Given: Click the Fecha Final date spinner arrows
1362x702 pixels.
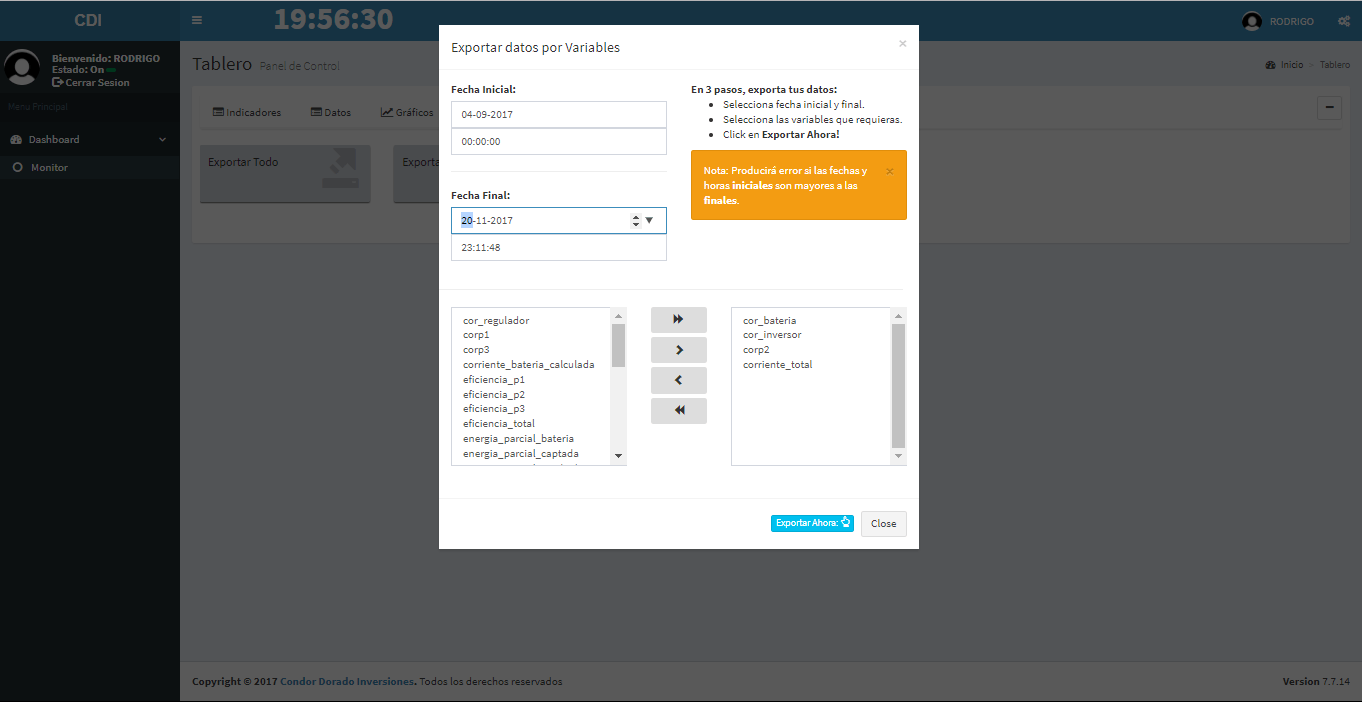Looking at the screenshot, I should (635, 220).
